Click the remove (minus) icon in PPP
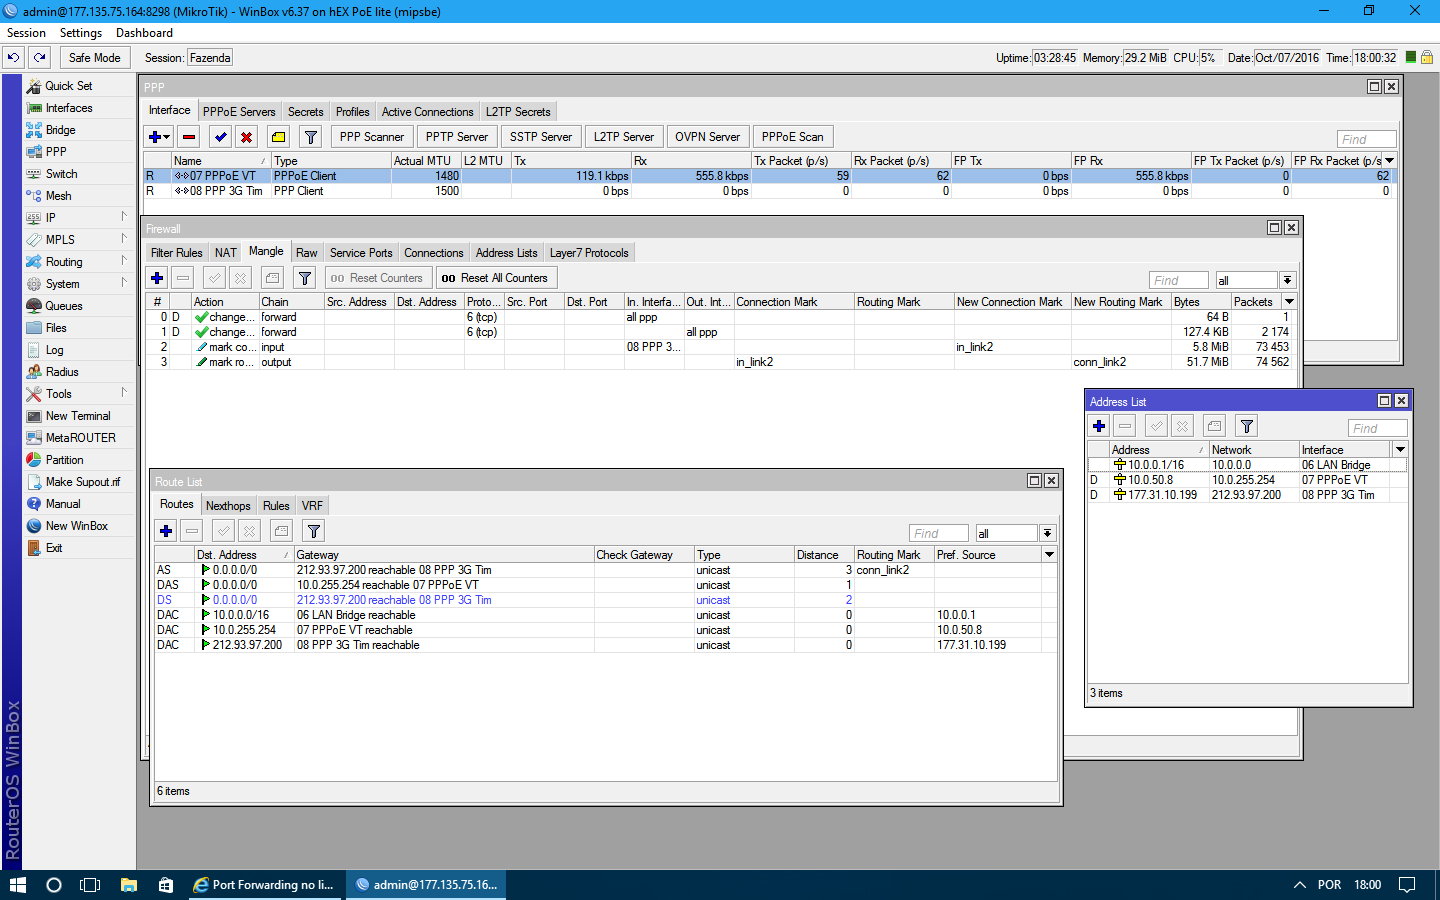The image size is (1440, 900). pos(189,137)
